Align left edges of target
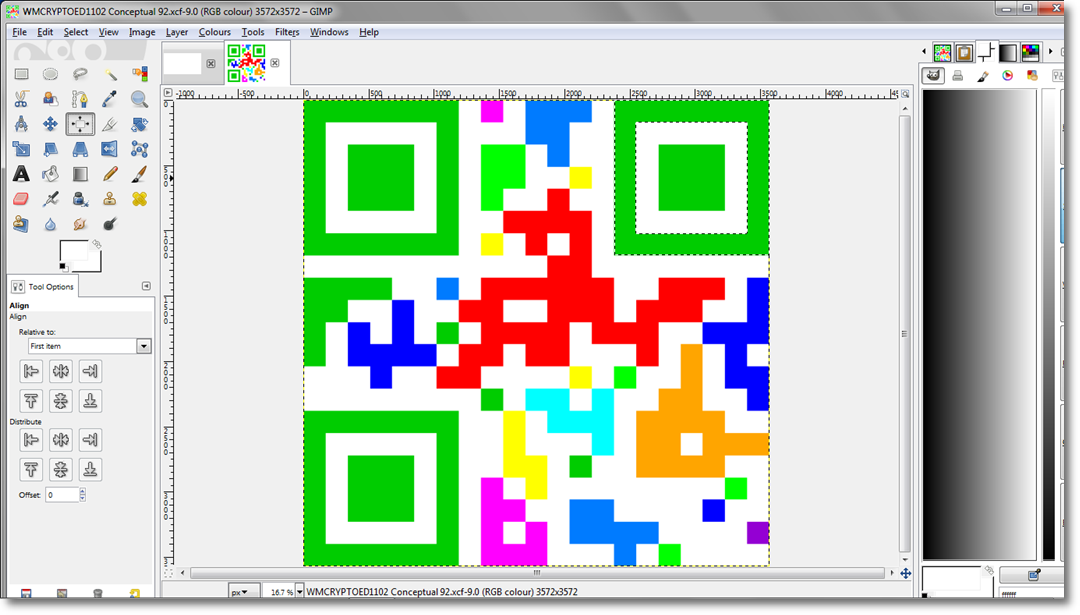Viewport: 1080px width, 615px height. [31, 371]
